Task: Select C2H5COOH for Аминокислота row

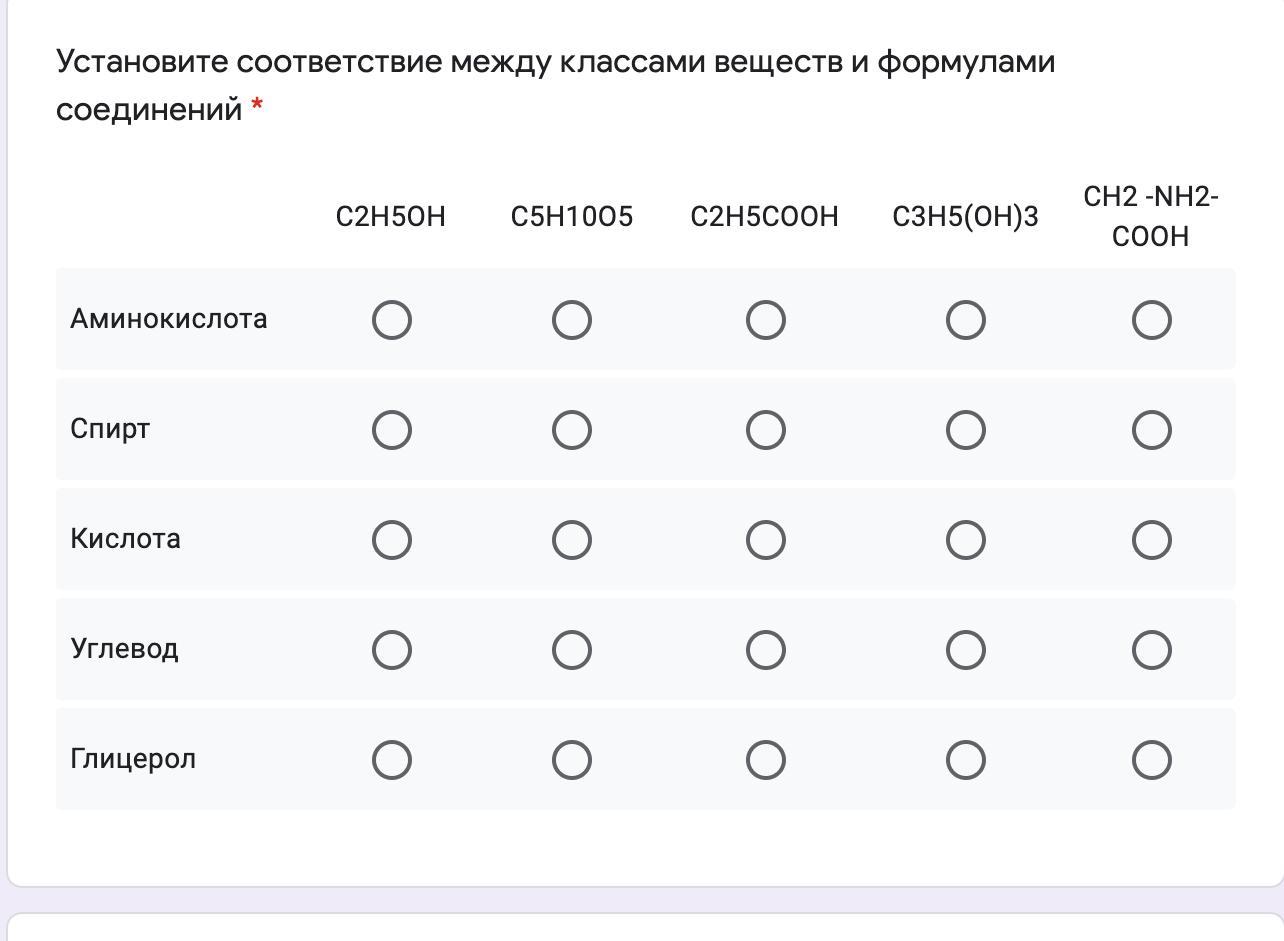Action: click(x=765, y=320)
